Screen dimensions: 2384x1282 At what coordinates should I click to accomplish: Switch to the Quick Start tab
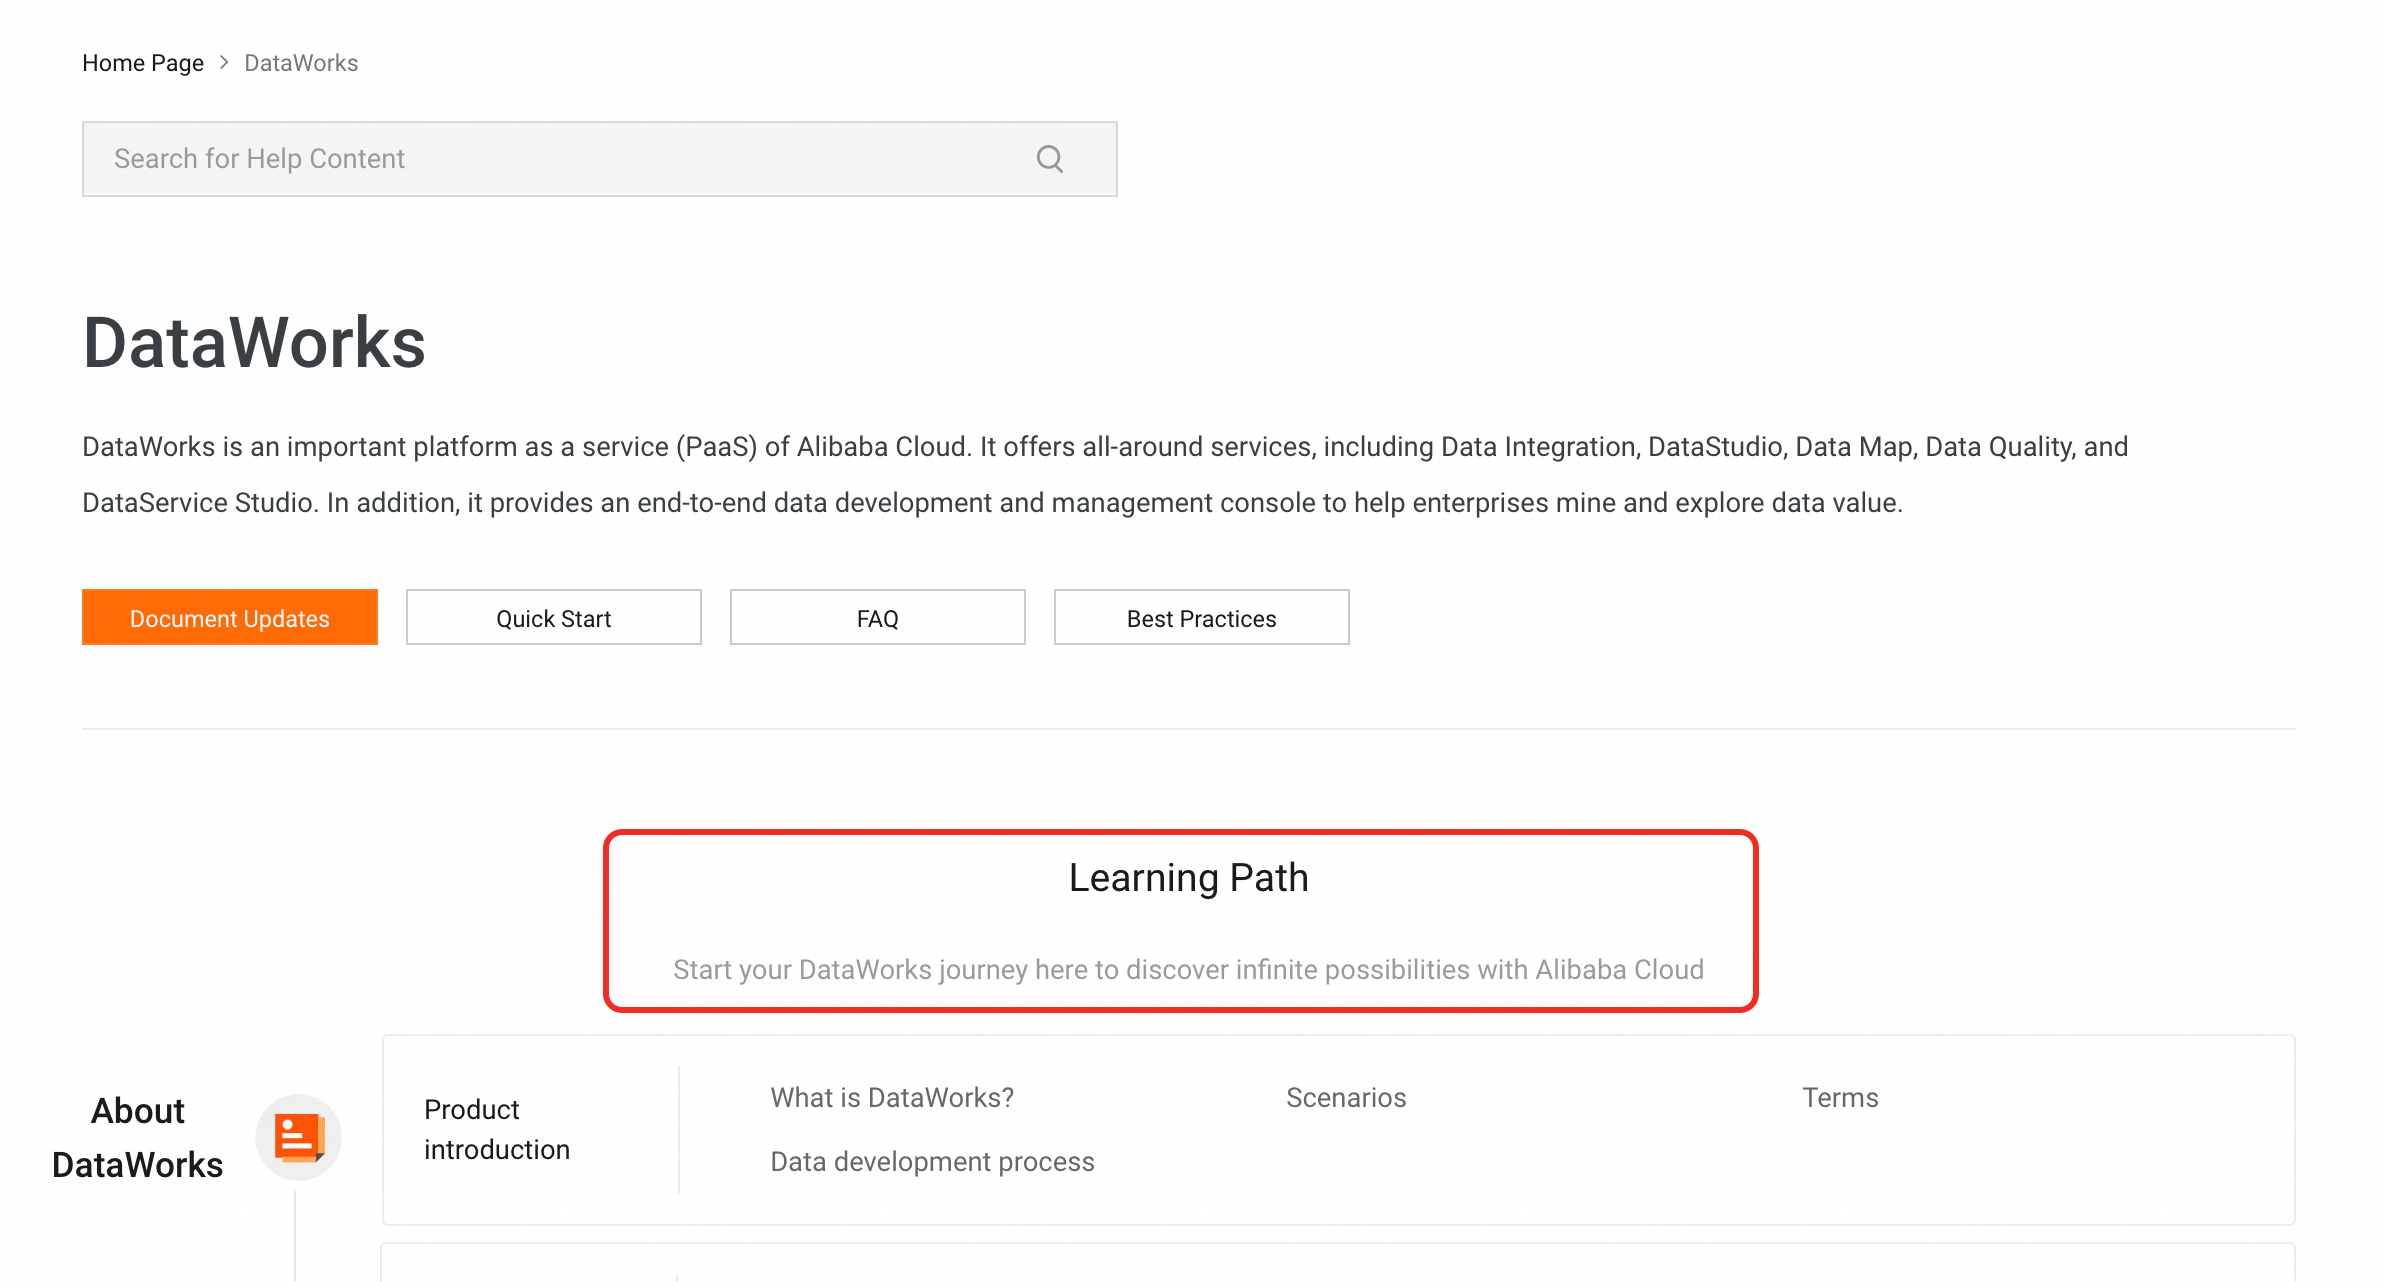[x=553, y=617]
